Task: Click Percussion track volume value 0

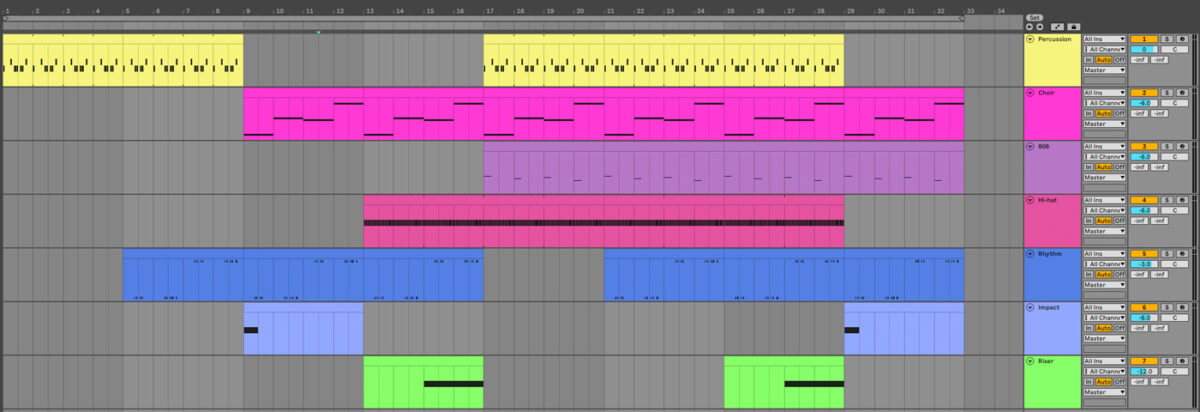Action: 1144,49
